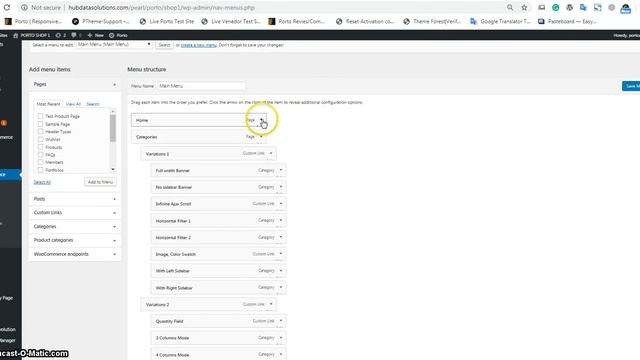Click the Pages list scroll up arrow

tap(113, 111)
